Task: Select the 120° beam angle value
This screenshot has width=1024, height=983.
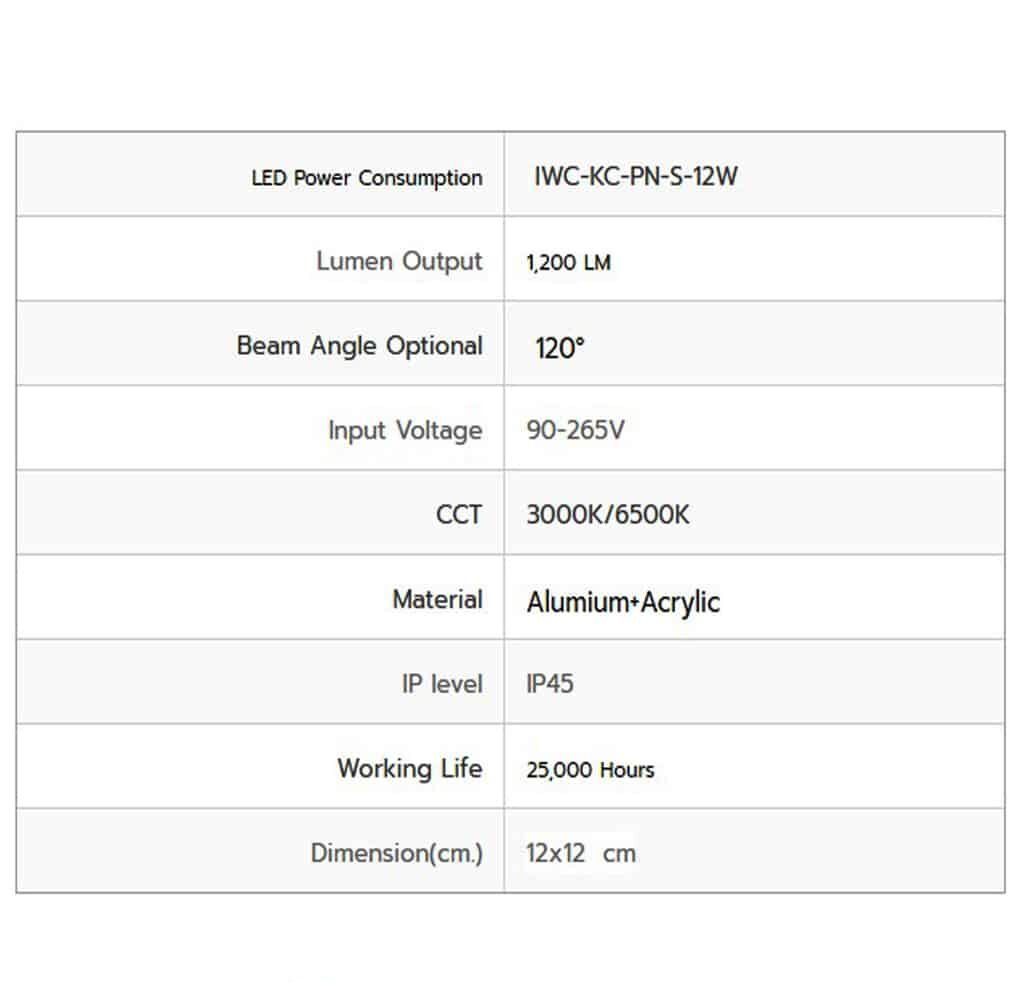Action: [x=560, y=348]
